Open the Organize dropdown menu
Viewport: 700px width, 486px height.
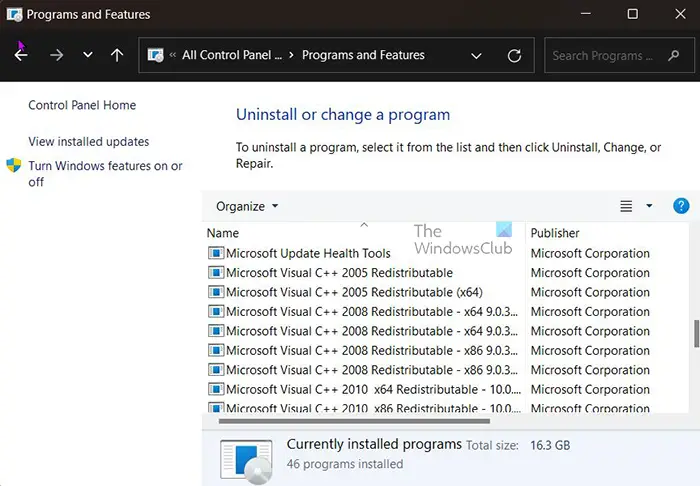247,206
